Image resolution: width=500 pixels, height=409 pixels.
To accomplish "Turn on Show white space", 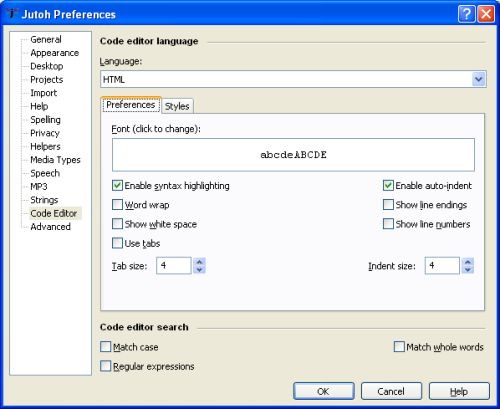I will pyautogui.click(x=117, y=224).
